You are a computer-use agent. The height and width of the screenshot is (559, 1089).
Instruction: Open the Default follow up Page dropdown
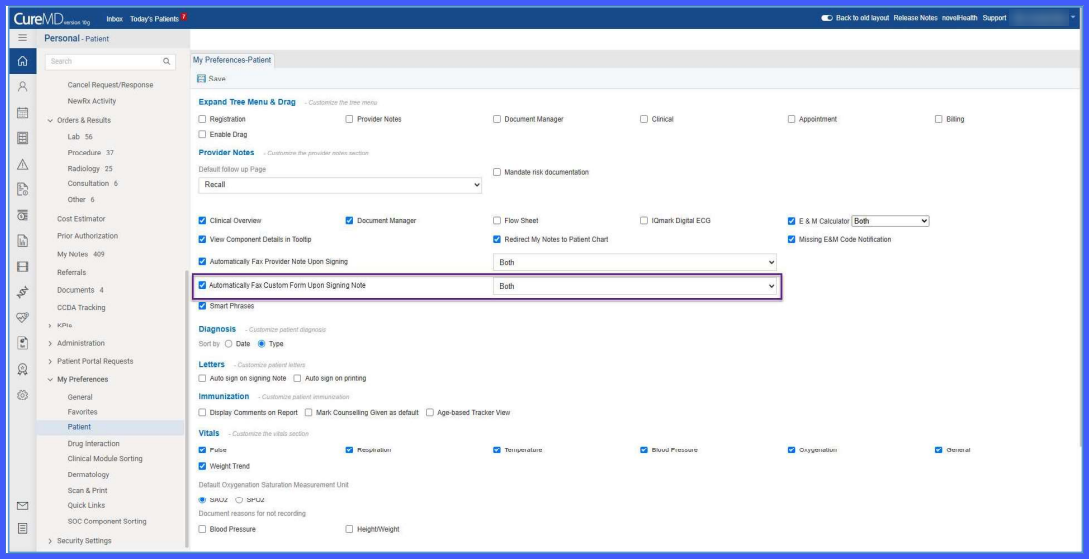click(x=340, y=185)
